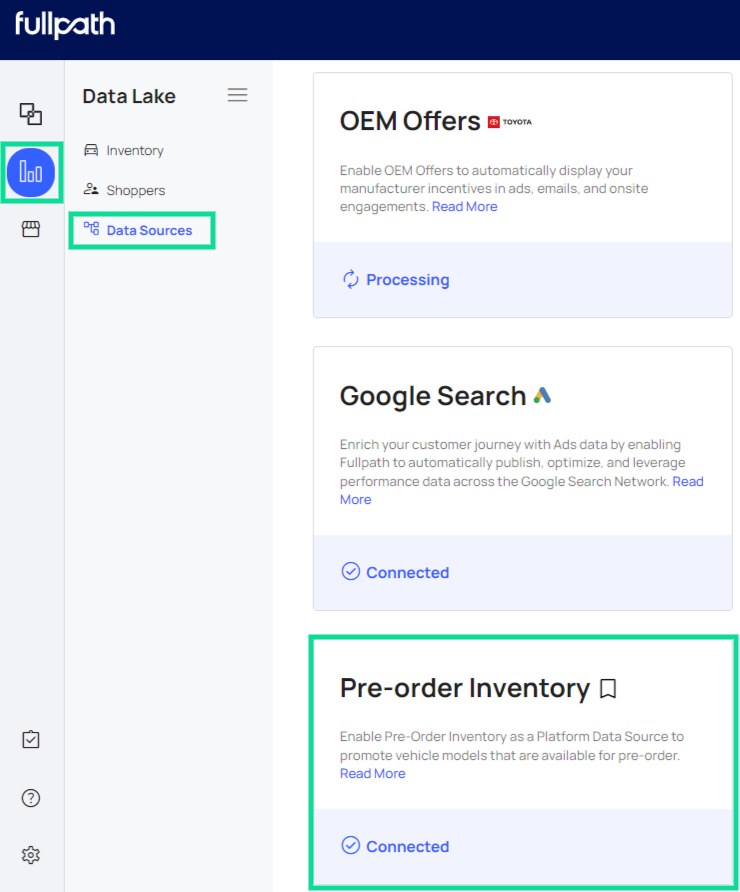
Task: Open the clipboard checklist icon
Action: pos(31,740)
